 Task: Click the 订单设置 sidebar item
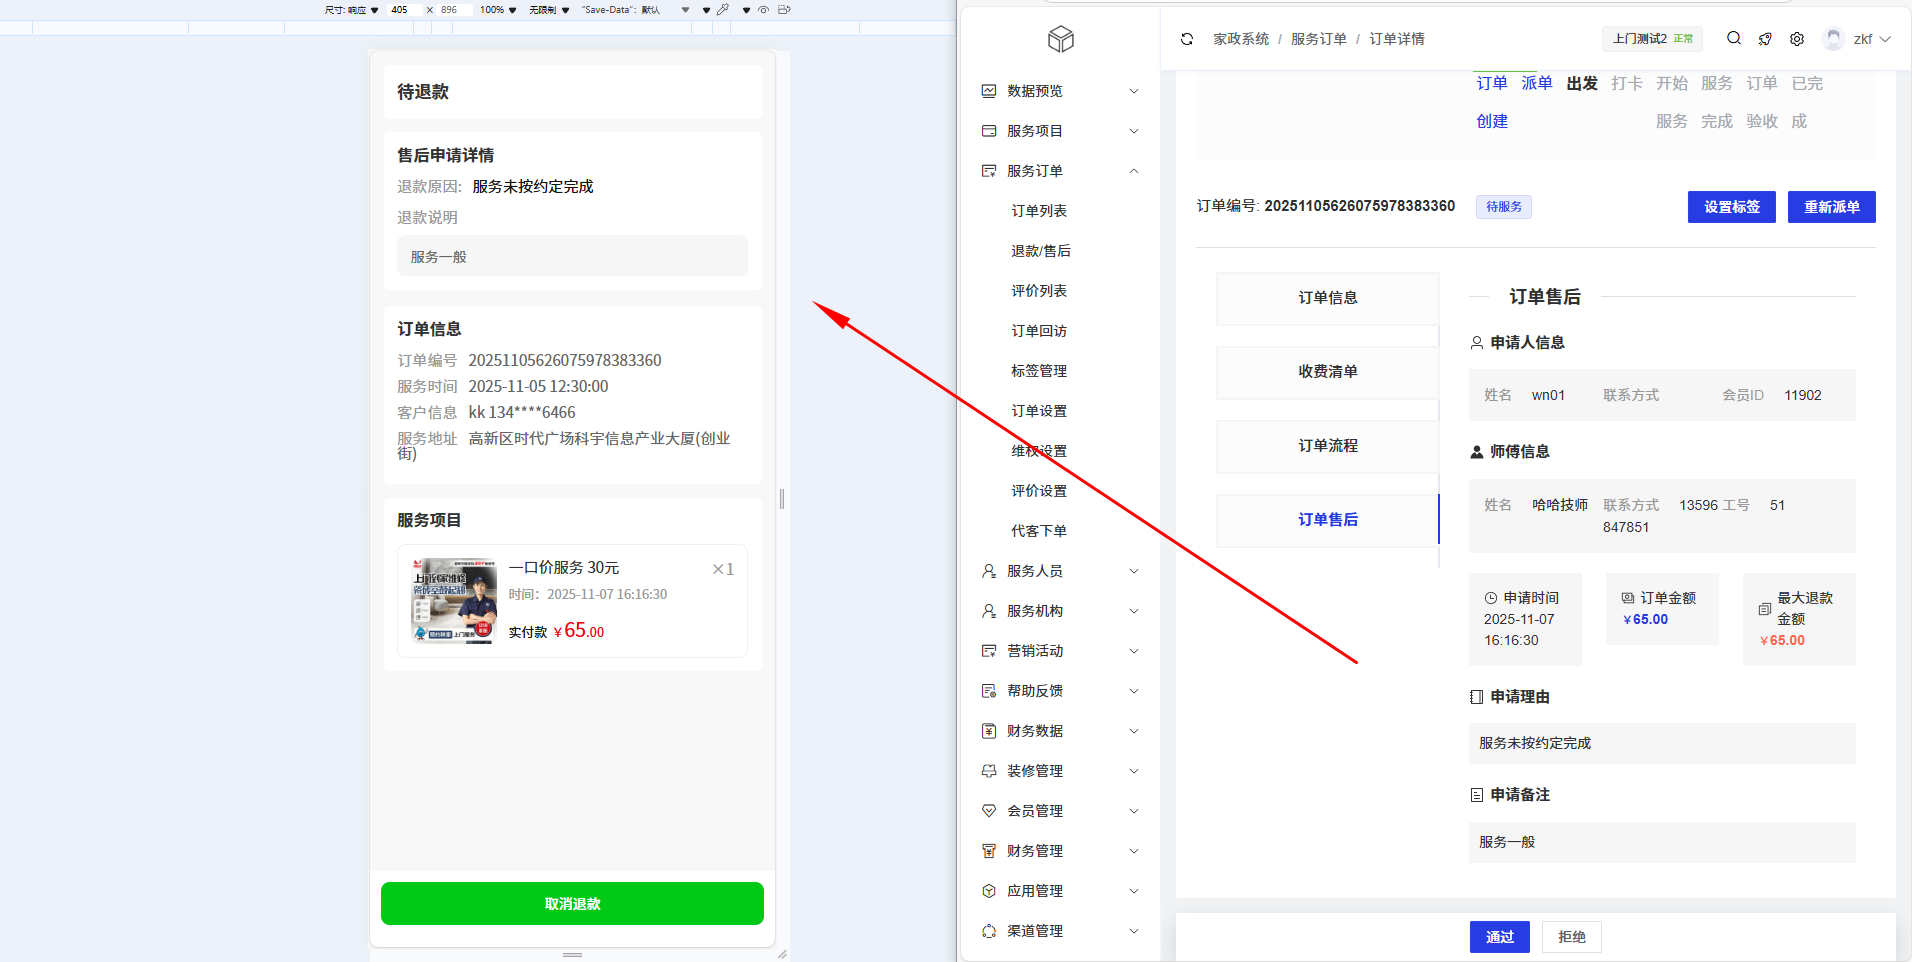point(1039,411)
